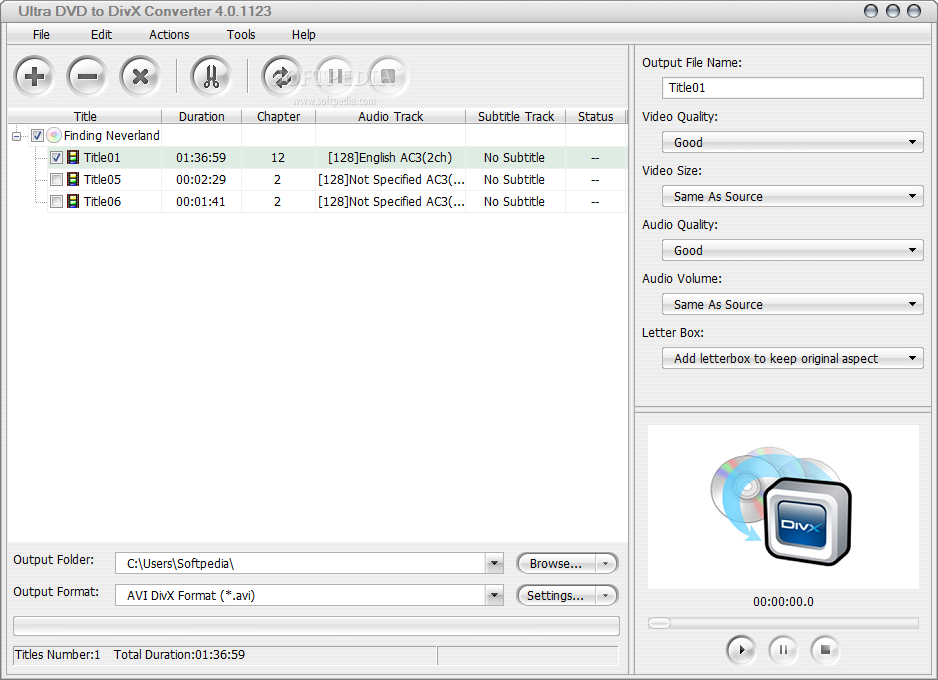Click the 00:00:00.0 preview time readout
This screenshot has width=938, height=680.
tap(783, 602)
